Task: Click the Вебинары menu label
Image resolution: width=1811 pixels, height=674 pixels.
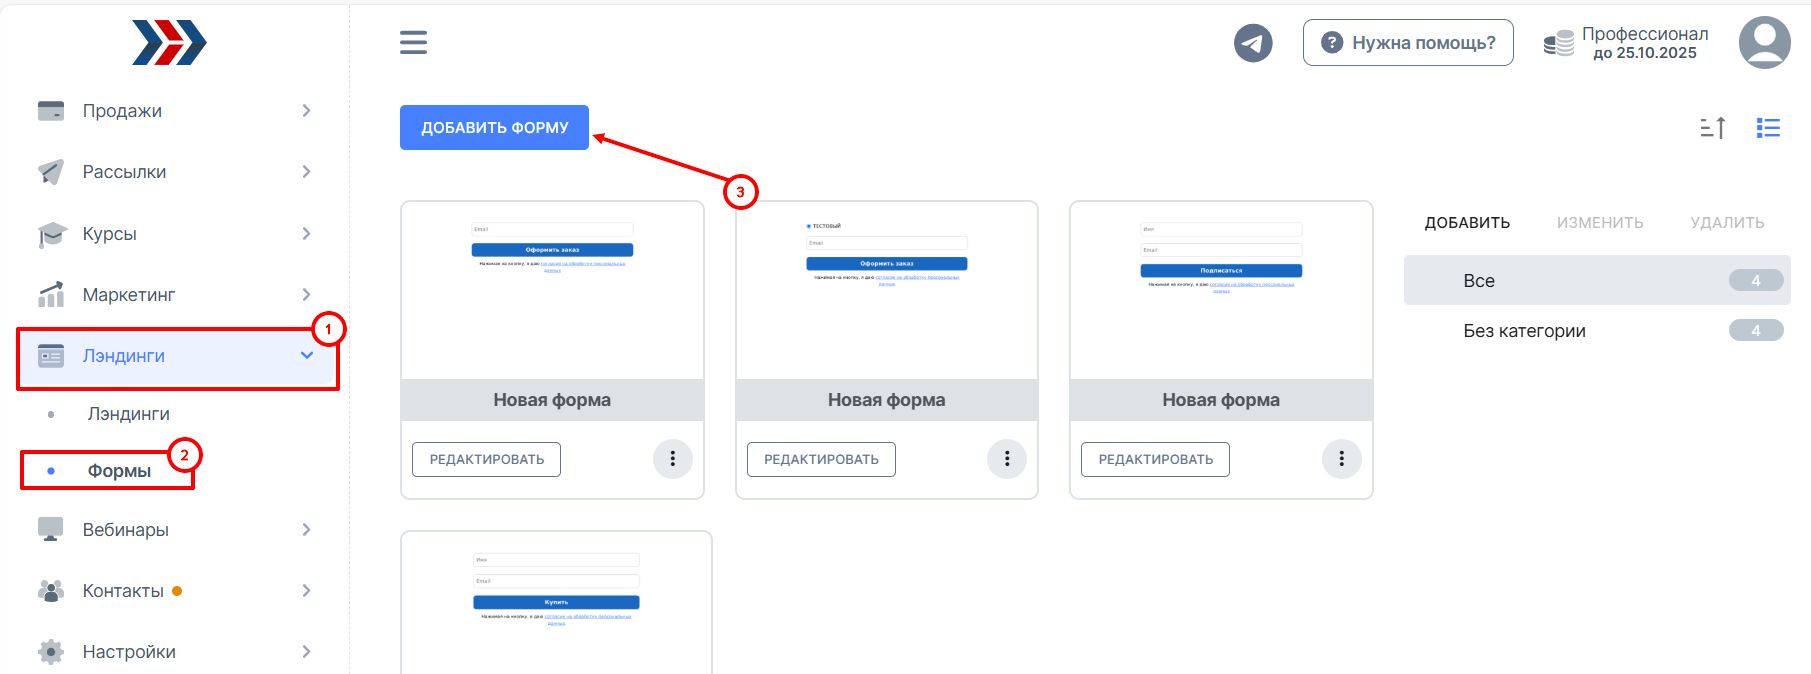Action: [126, 530]
